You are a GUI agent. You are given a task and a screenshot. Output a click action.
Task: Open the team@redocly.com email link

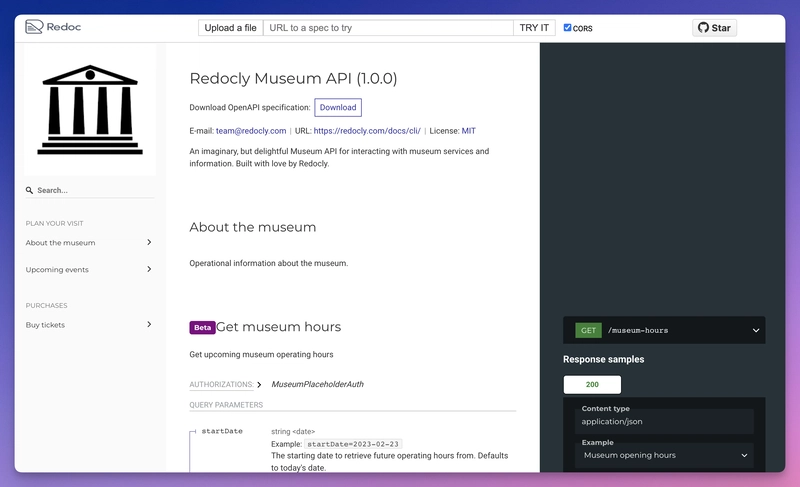click(251, 131)
